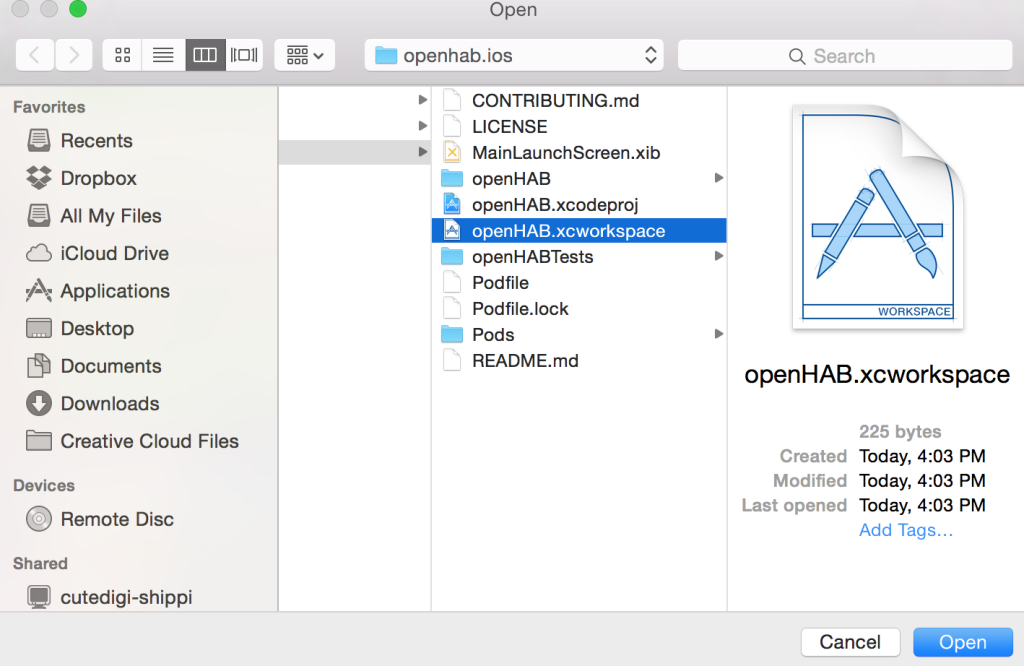Expand the openHABTests folder arrow
The image size is (1024, 666).
718,256
